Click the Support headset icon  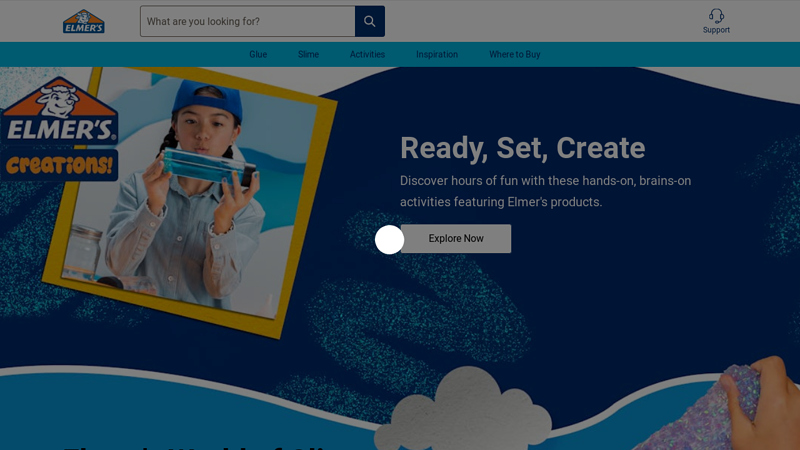[716, 16]
